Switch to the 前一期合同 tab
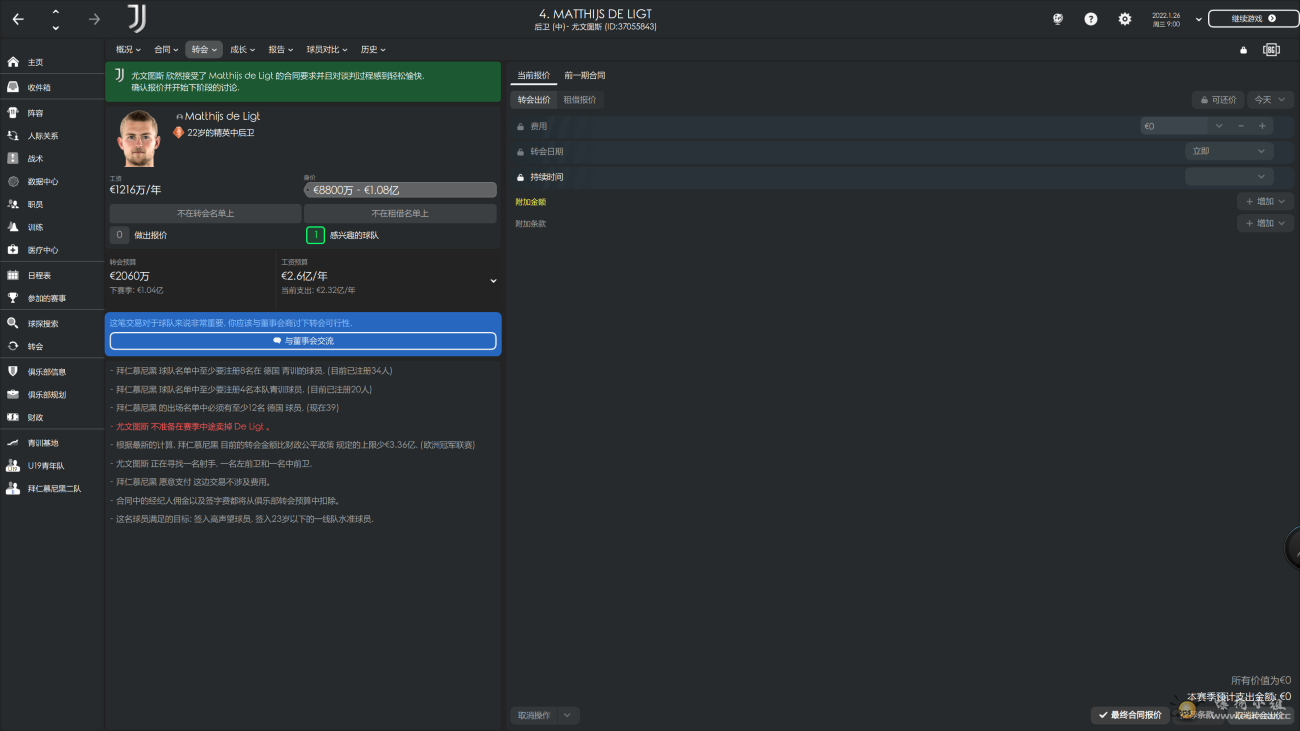The height and width of the screenshot is (731, 1300). point(584,75)
